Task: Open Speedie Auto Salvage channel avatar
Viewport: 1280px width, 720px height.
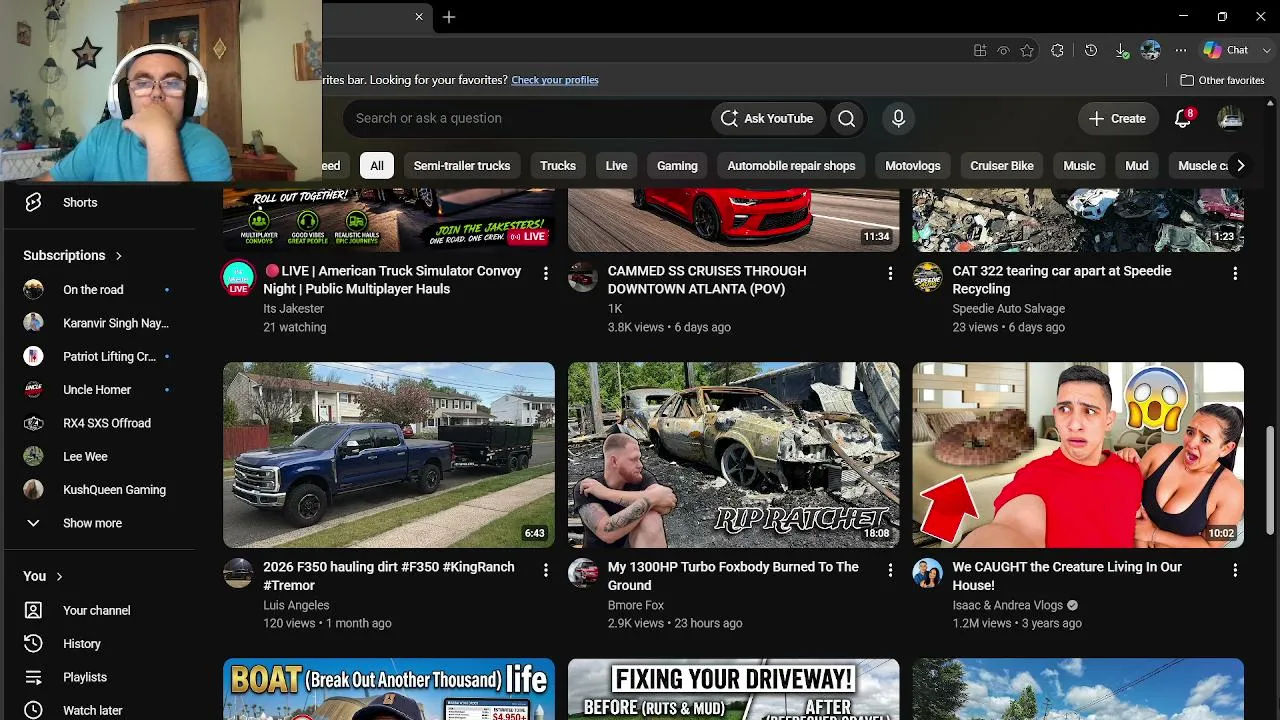Action: 927,277
